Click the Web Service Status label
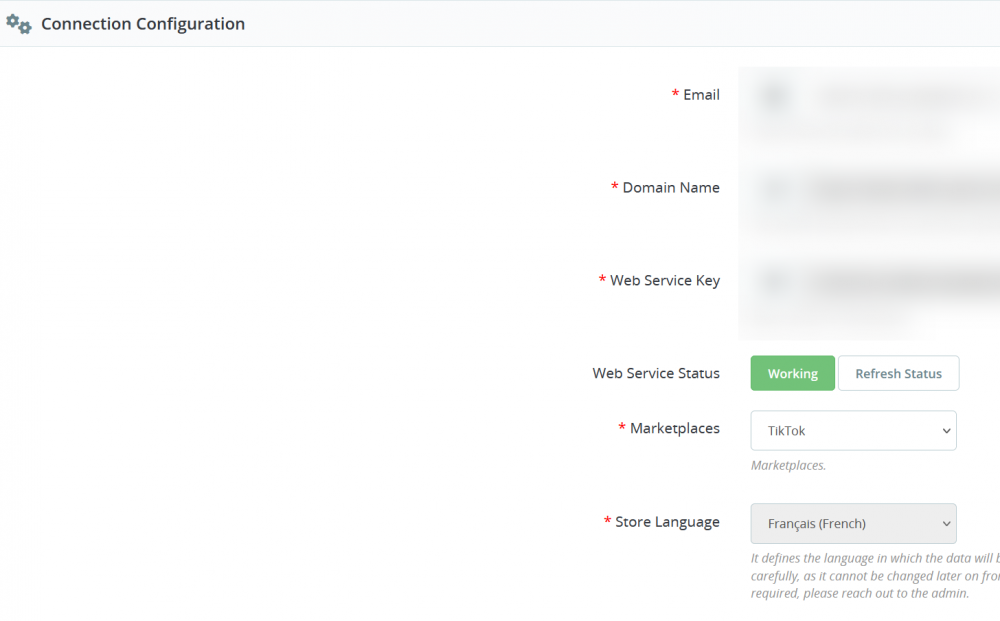The image size is (1000, 621). 656,373
